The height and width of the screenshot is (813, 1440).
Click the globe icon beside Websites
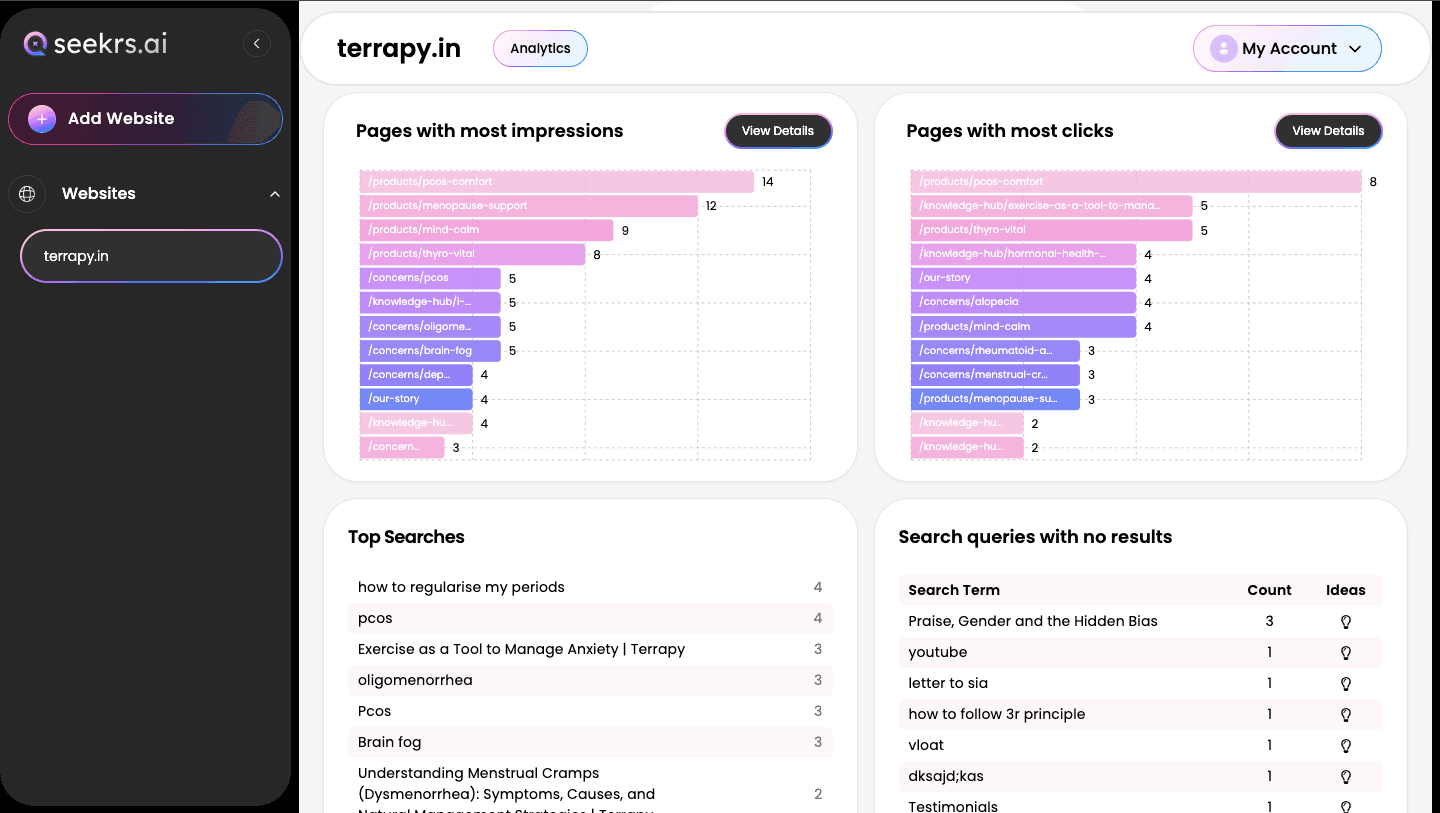(x=27, y=194)
